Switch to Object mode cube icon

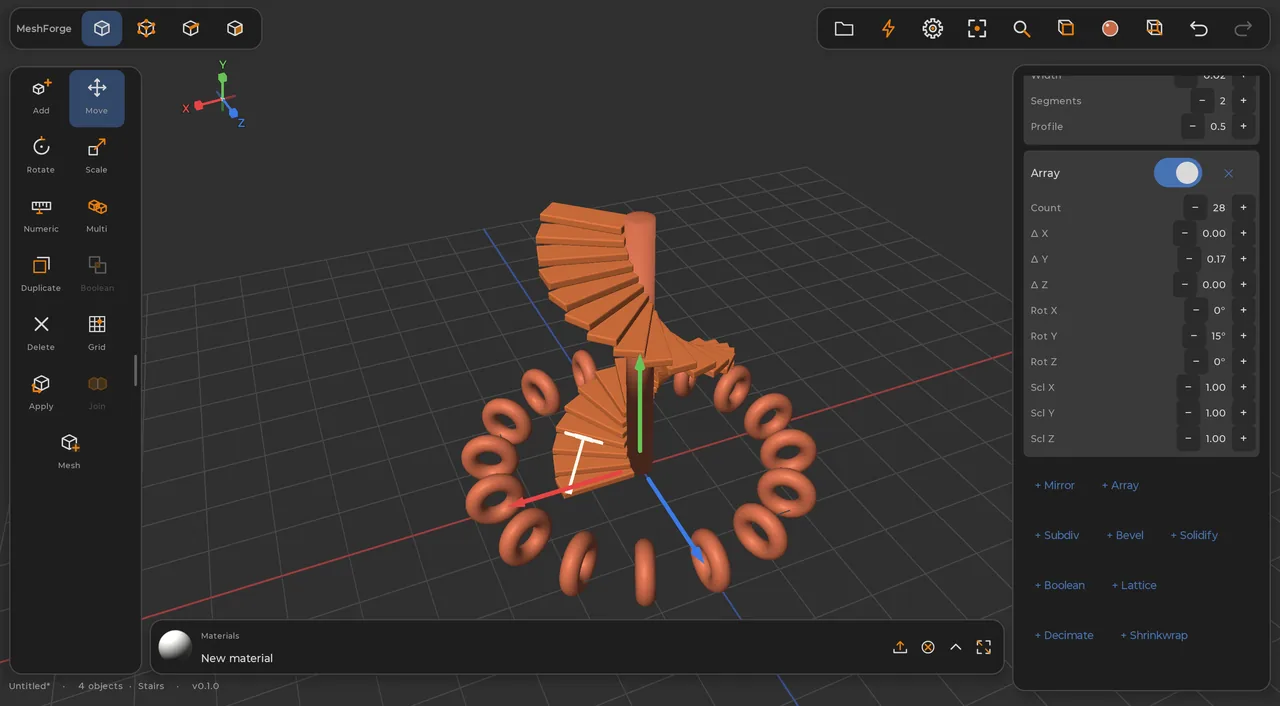tap(102, 29)
